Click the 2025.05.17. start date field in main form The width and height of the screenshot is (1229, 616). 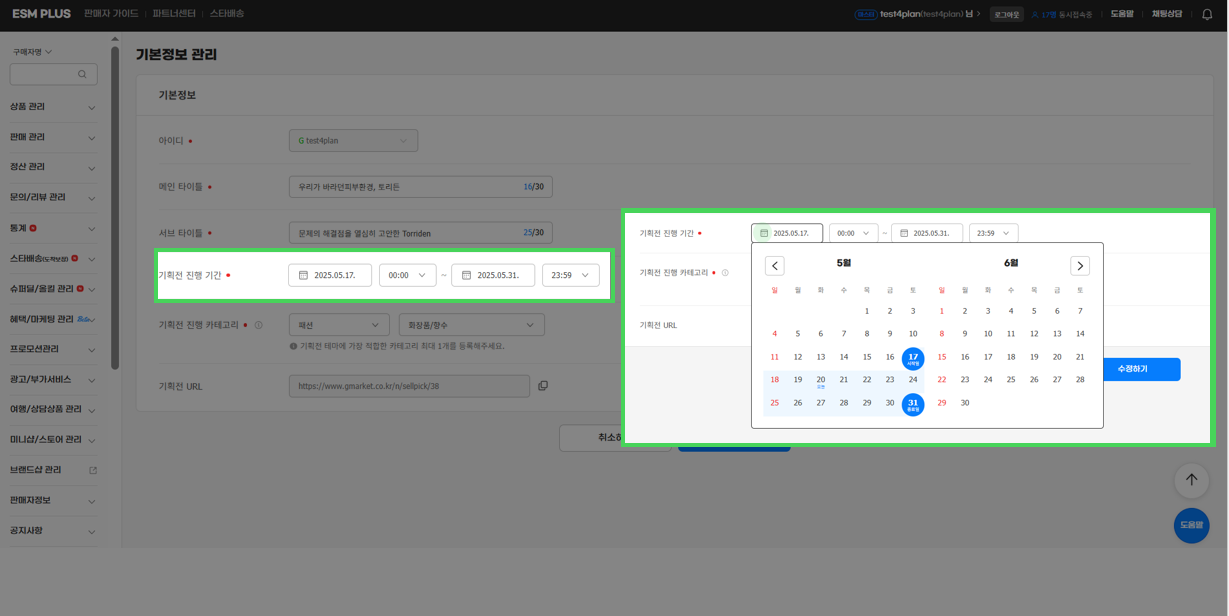pos(330,275)
